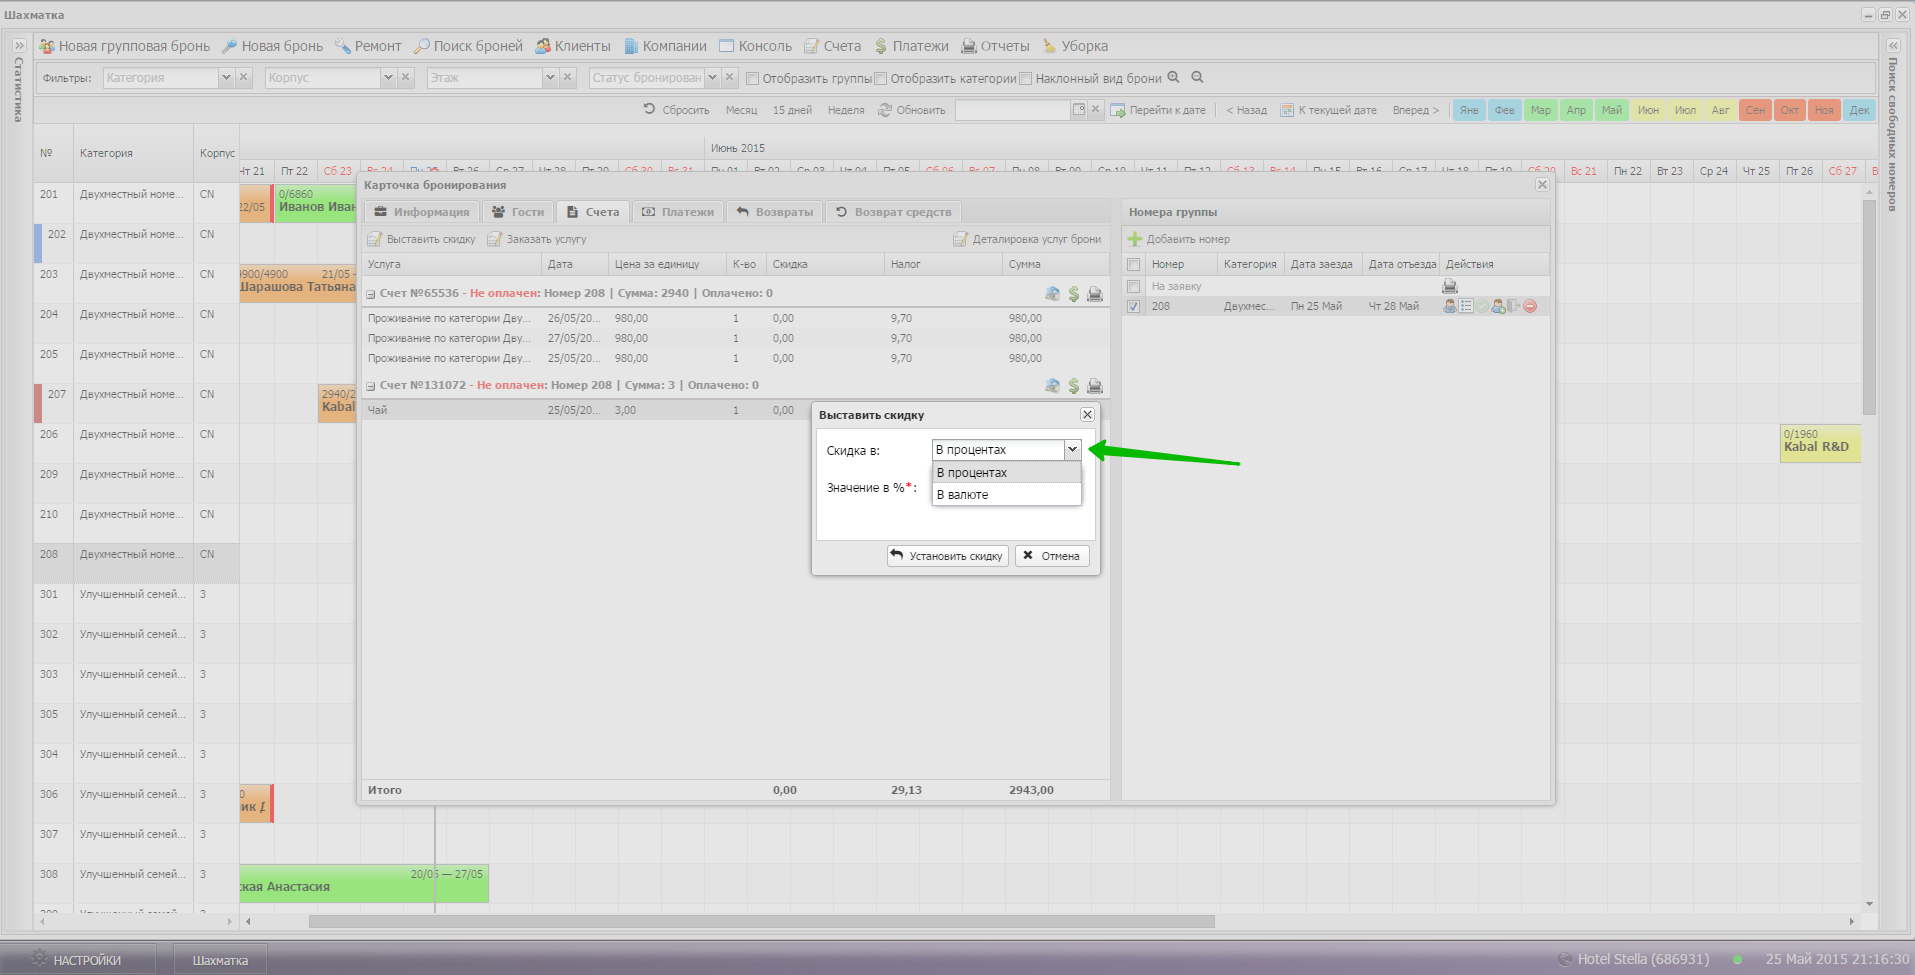
Task: Open the Клиенты section
Action: point(573,46)
